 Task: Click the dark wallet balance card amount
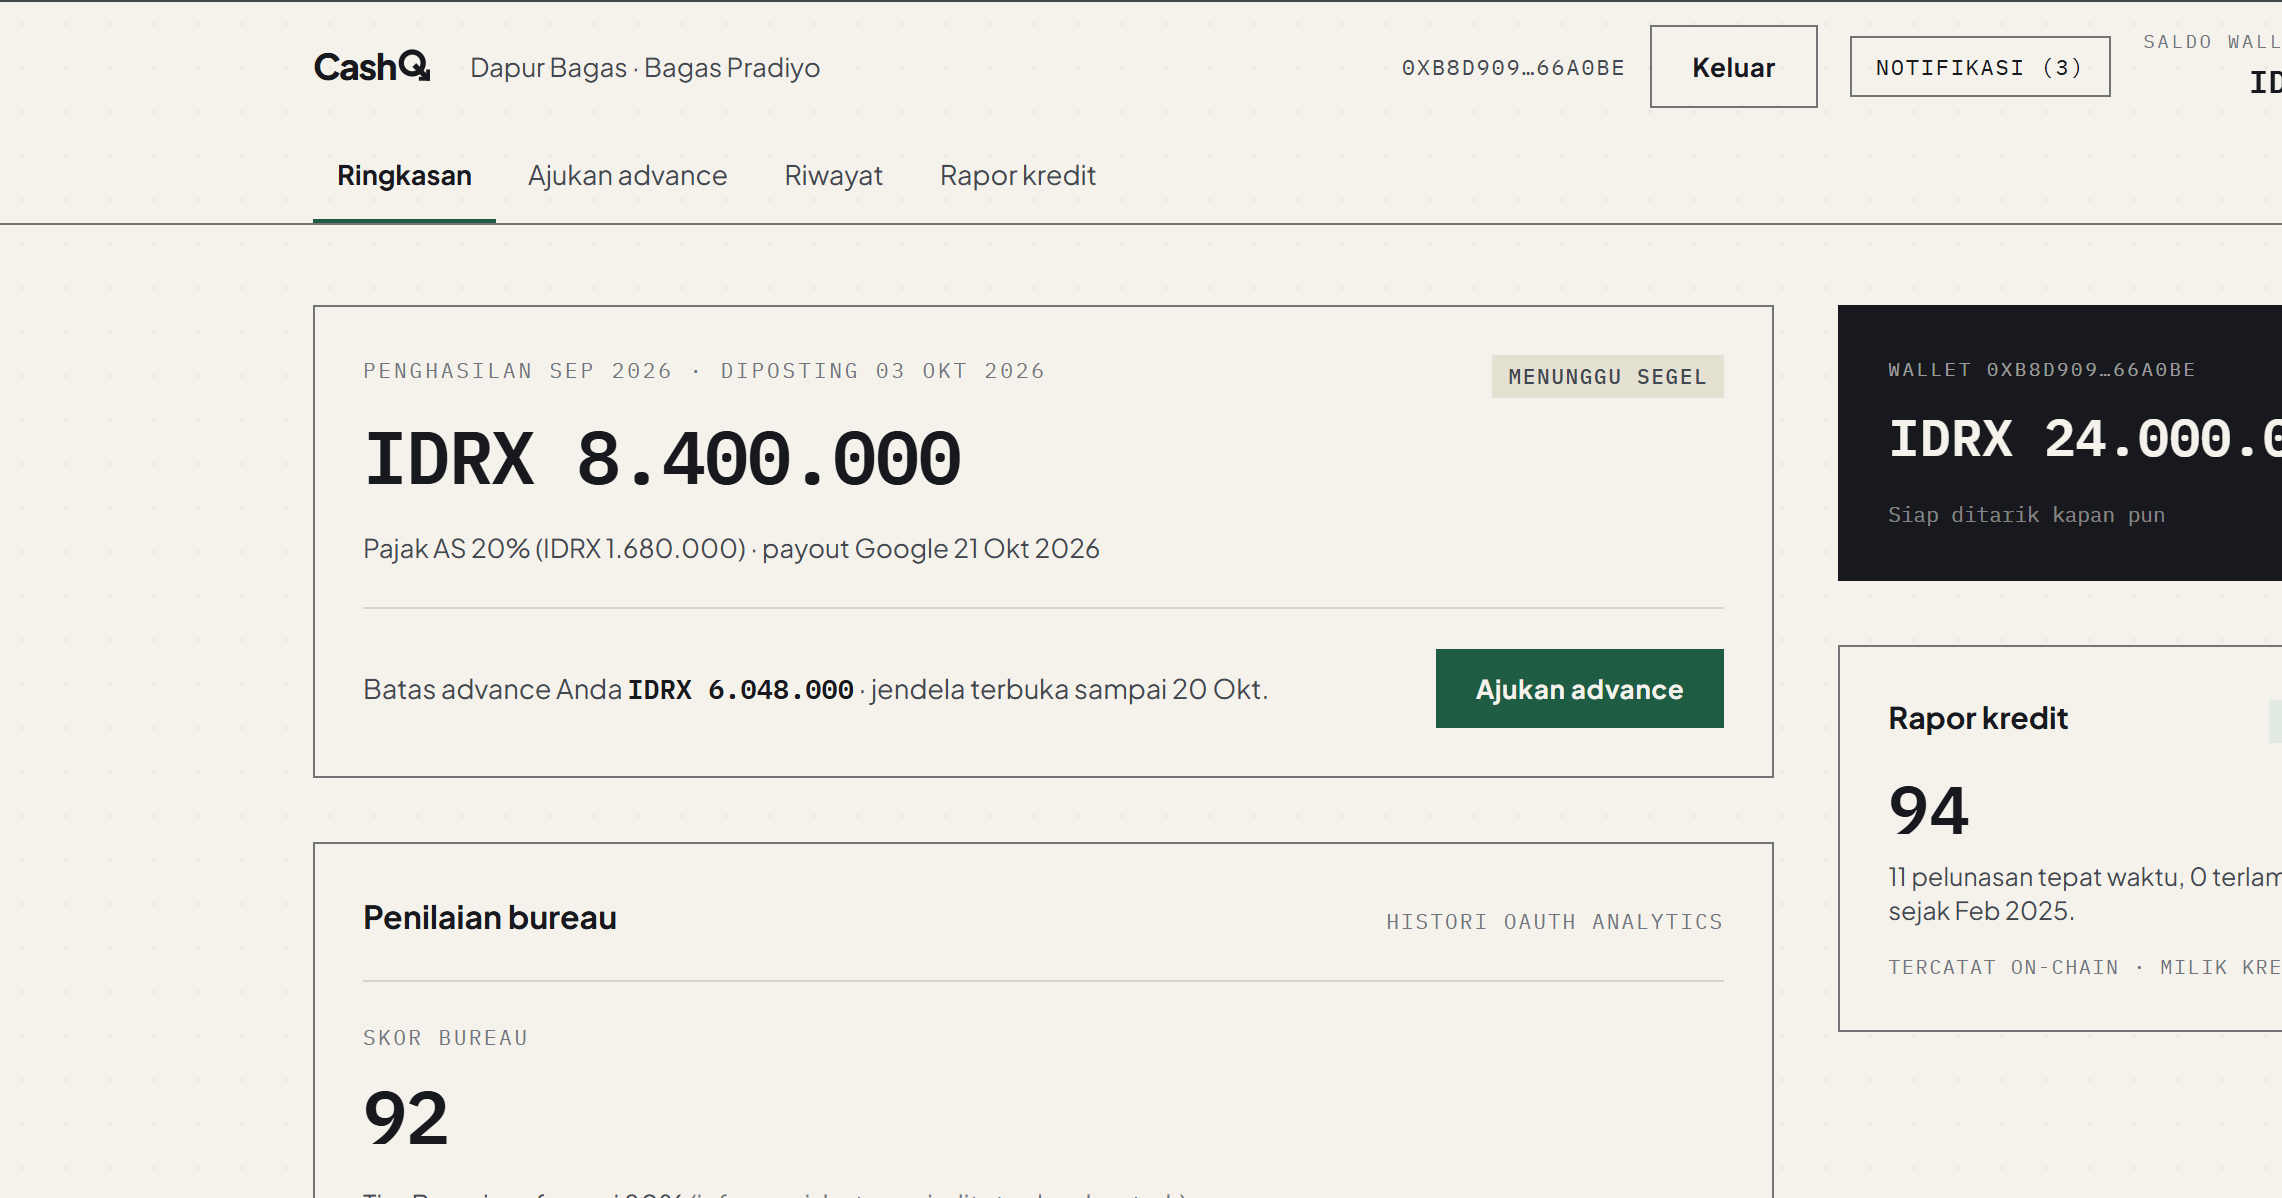(x=2084, y=440)
